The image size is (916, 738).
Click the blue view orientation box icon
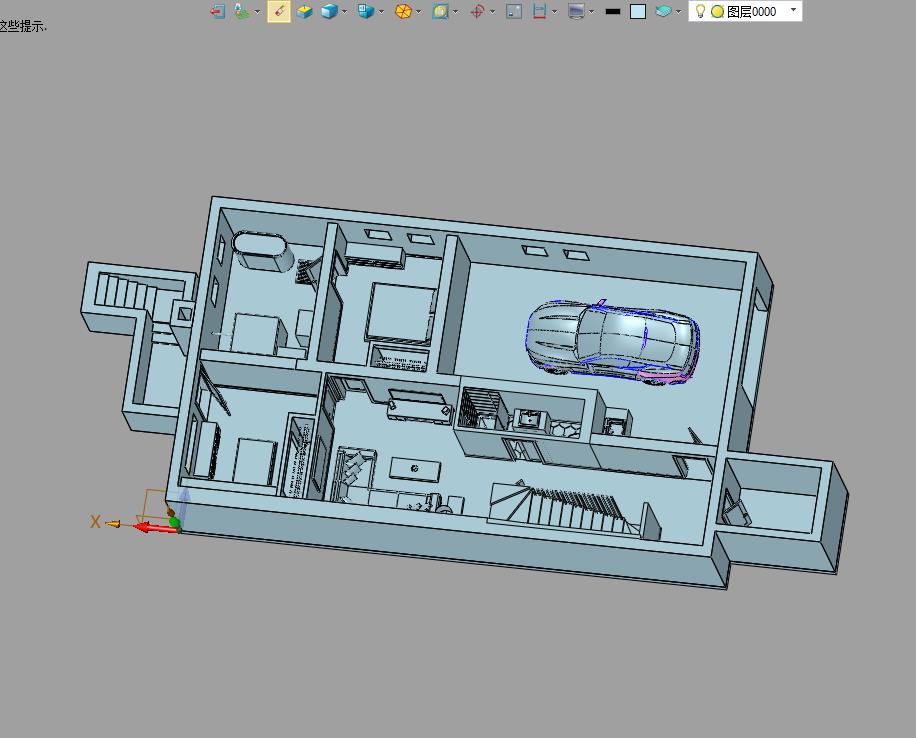[x=366, y=11]
